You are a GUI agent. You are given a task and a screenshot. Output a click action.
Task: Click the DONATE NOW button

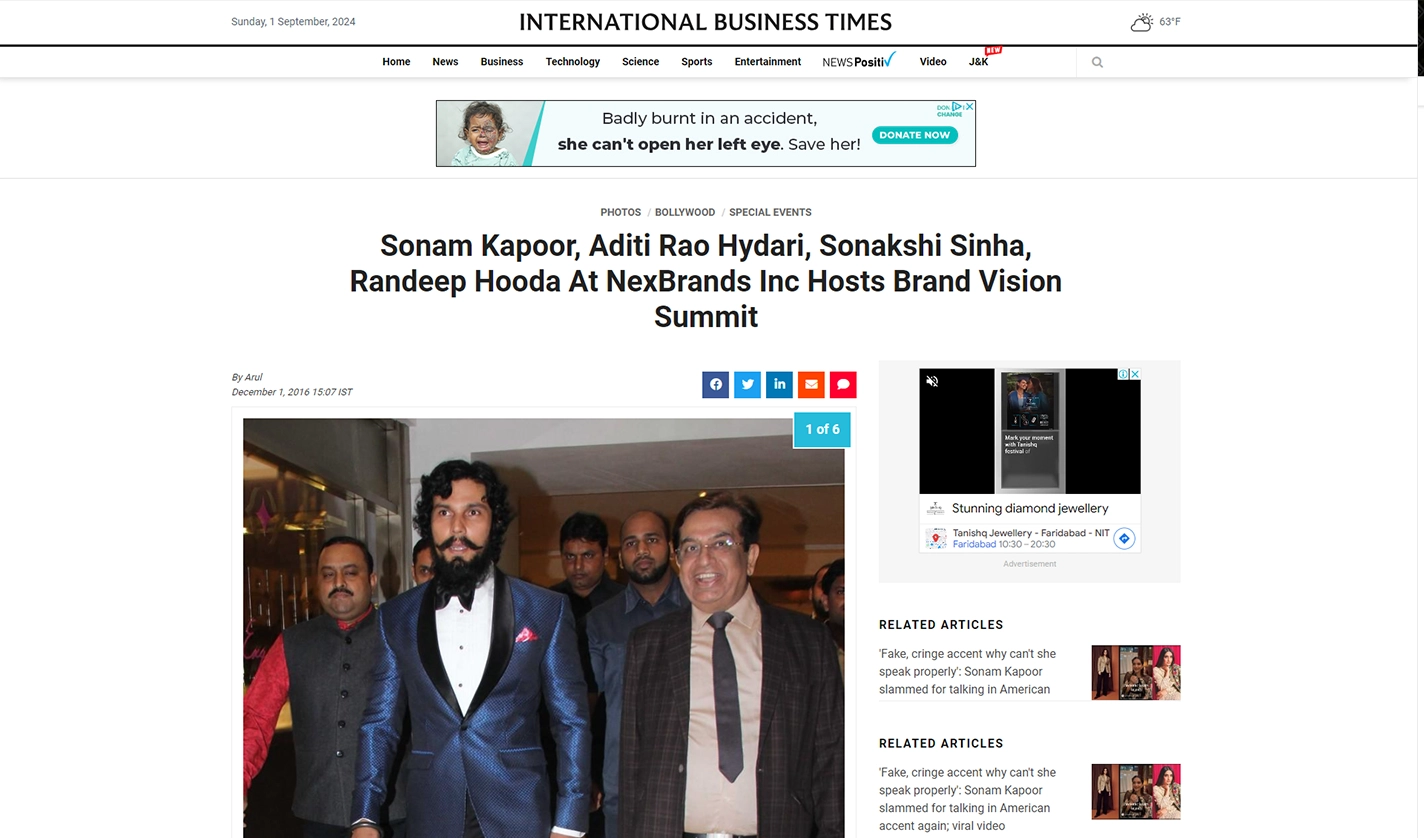pos(915,135)
